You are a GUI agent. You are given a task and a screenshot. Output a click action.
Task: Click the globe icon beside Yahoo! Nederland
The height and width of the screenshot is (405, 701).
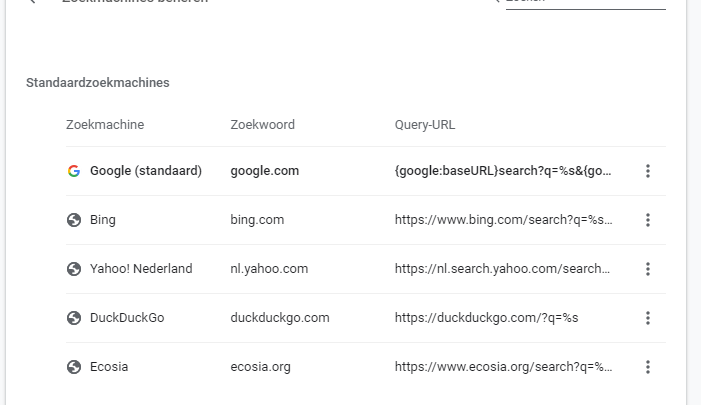pos(74,269)
